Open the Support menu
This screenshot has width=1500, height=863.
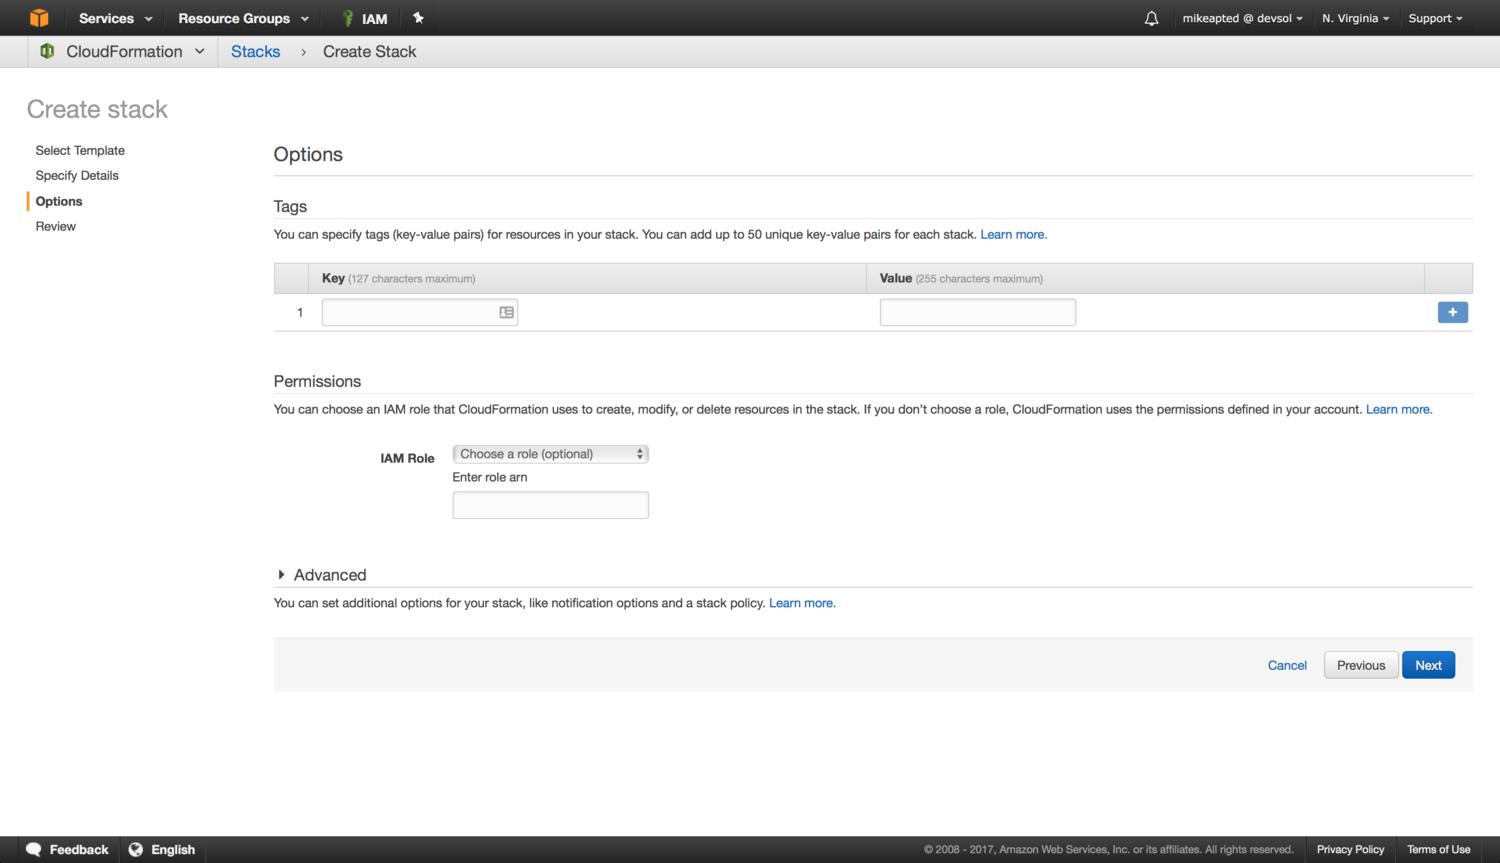click(1435, 18)
